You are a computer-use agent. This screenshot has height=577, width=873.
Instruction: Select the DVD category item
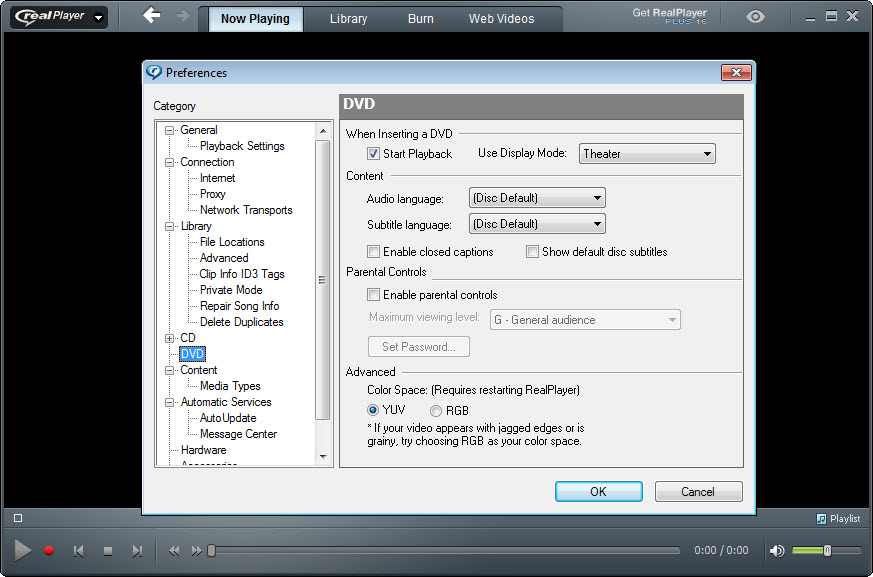(192, 354)
